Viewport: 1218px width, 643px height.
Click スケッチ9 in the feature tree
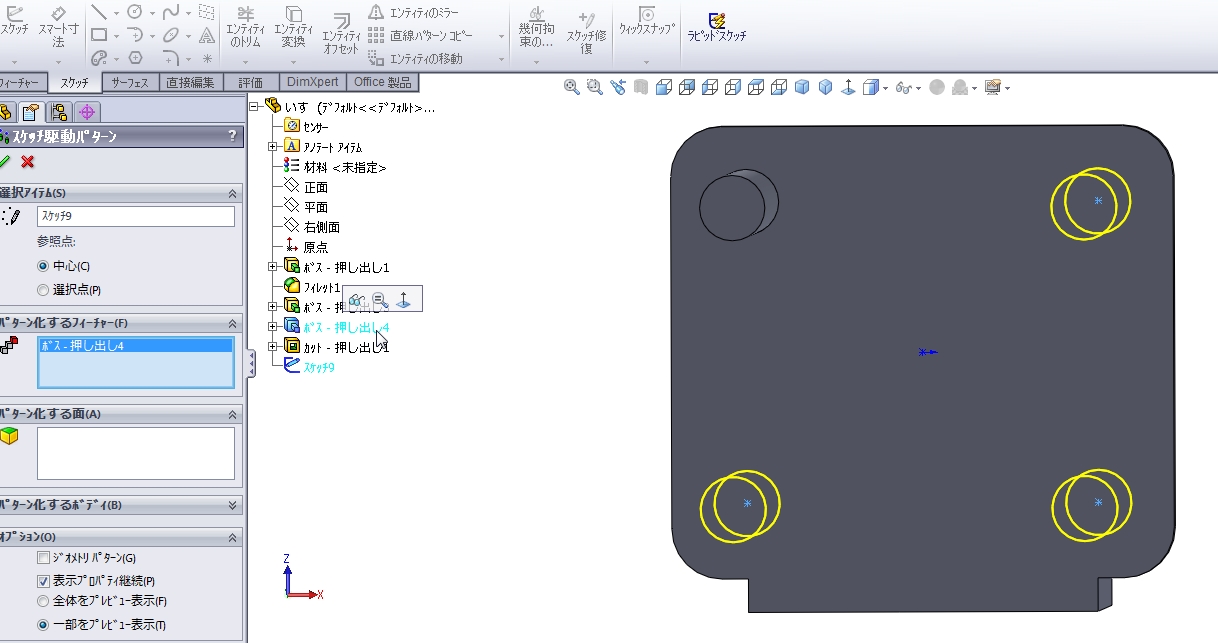[x=318, y=367]
